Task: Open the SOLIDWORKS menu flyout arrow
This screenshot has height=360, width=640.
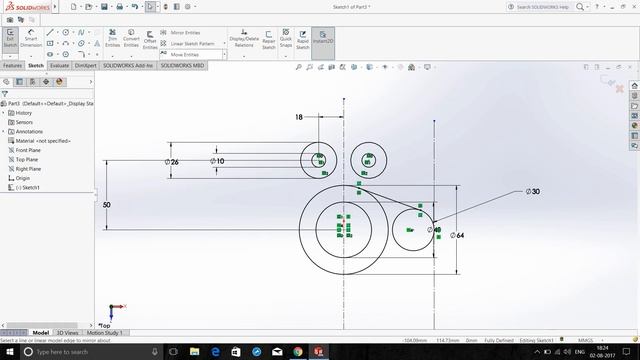Action: click(55, 7)
